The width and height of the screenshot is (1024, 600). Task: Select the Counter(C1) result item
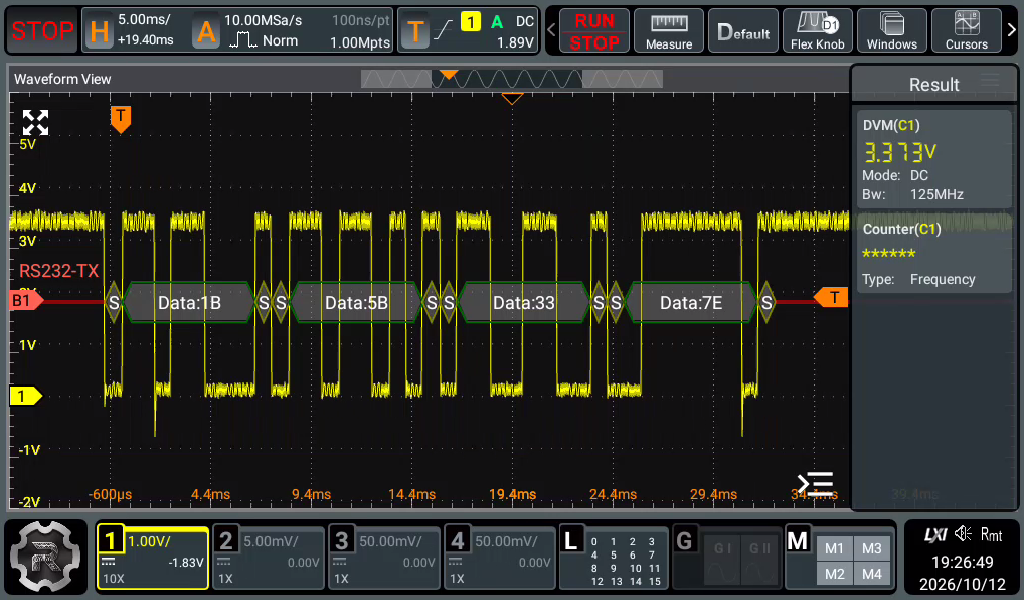934,255
